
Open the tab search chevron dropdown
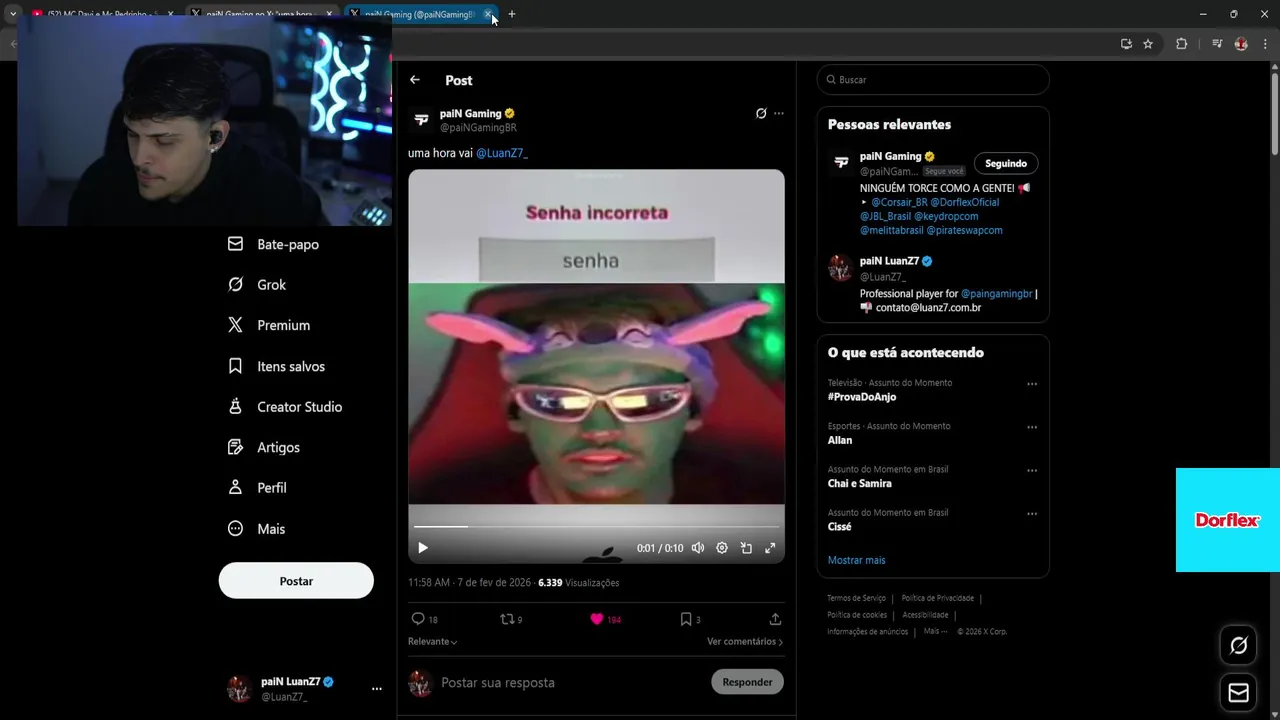click(13, 14)
